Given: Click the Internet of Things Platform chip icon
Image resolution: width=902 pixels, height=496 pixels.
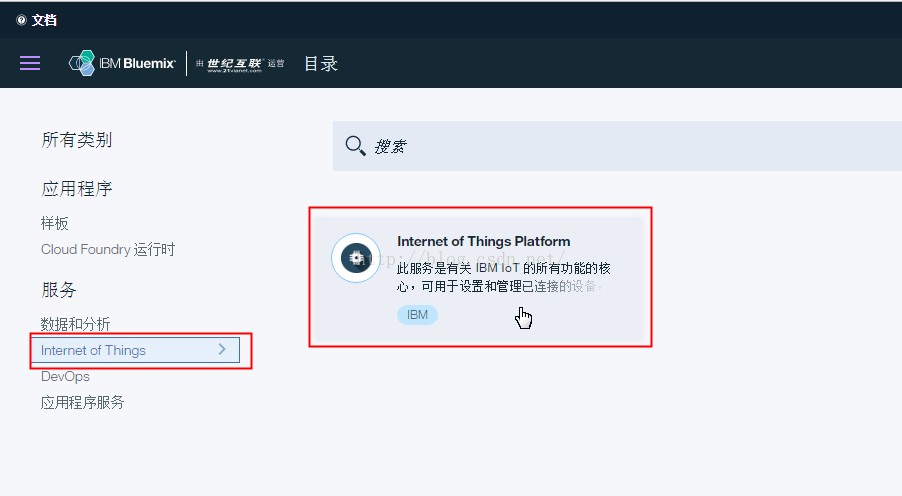Looking at the screenshot, I should pos(356,258).
